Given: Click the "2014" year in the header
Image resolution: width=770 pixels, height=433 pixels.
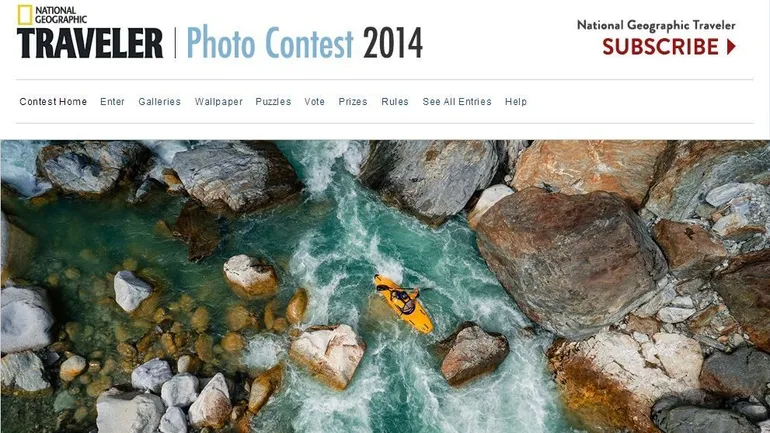Looking at the screenshot, I should point(392,43).
